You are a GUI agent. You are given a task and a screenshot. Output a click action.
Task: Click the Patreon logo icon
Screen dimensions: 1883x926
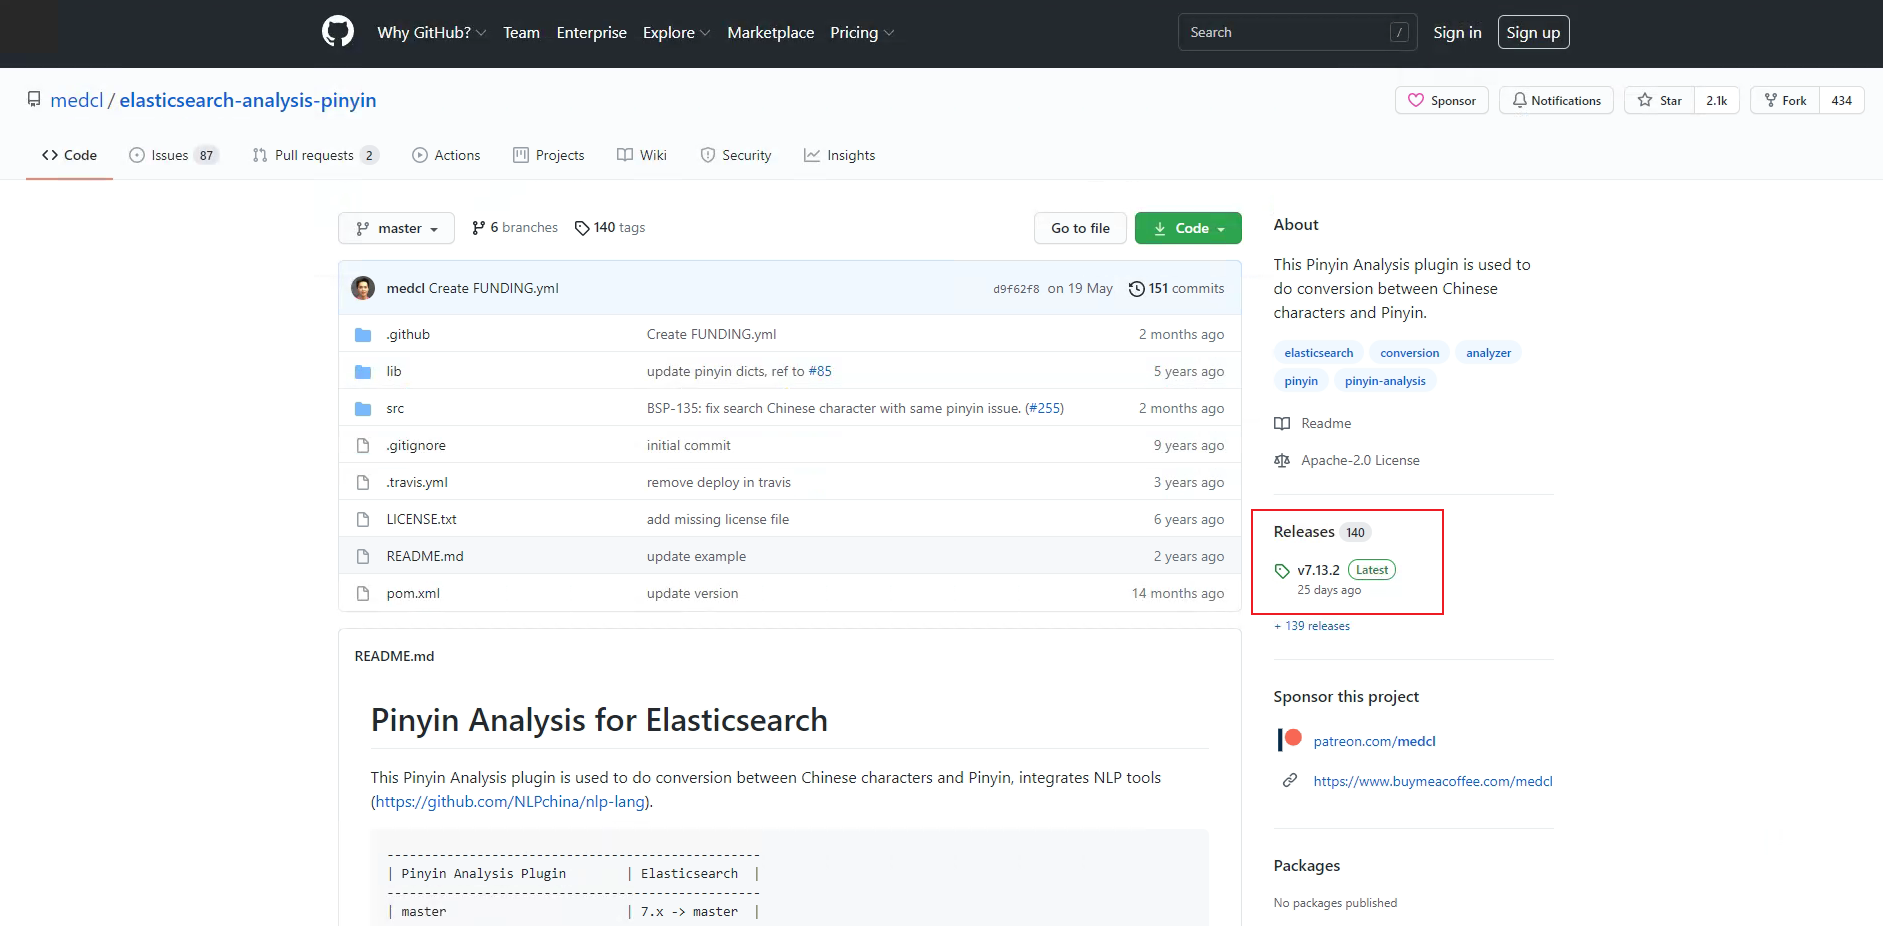pos(1289,740)
